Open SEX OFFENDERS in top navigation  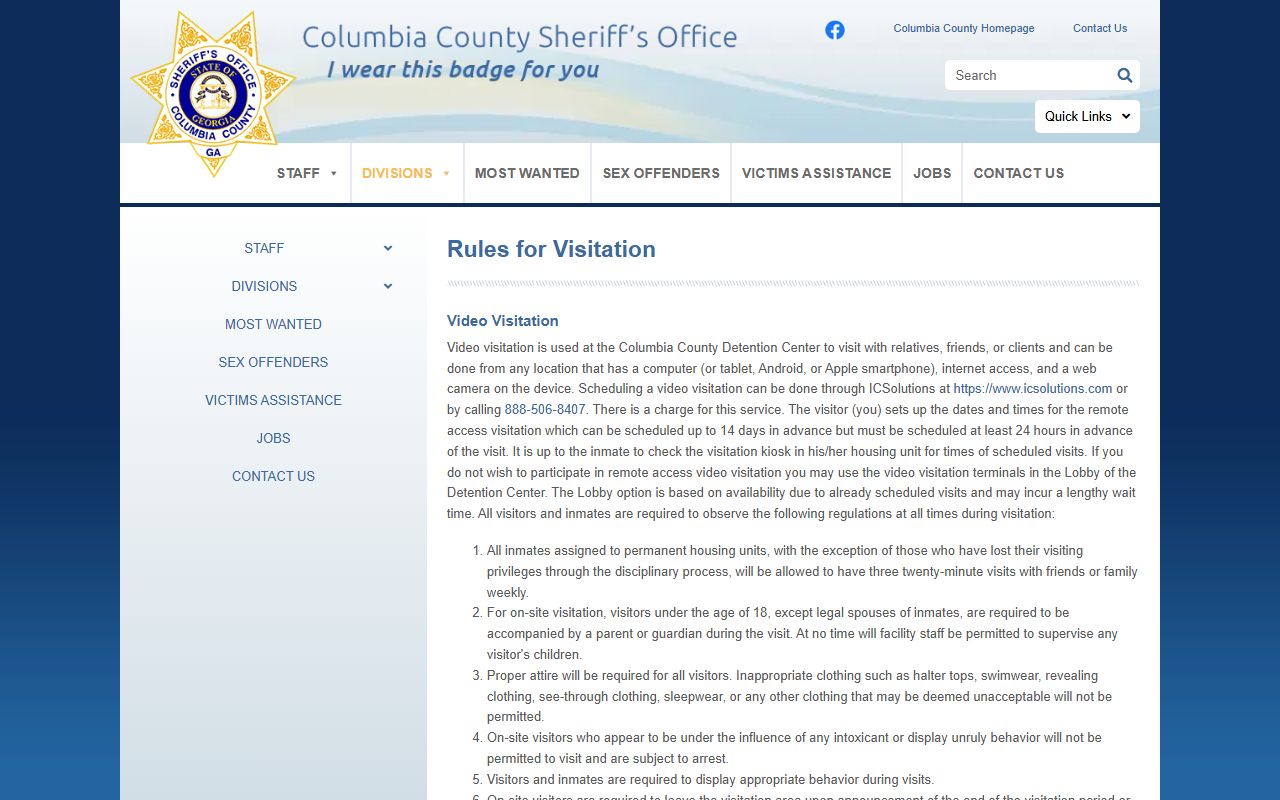661,173
